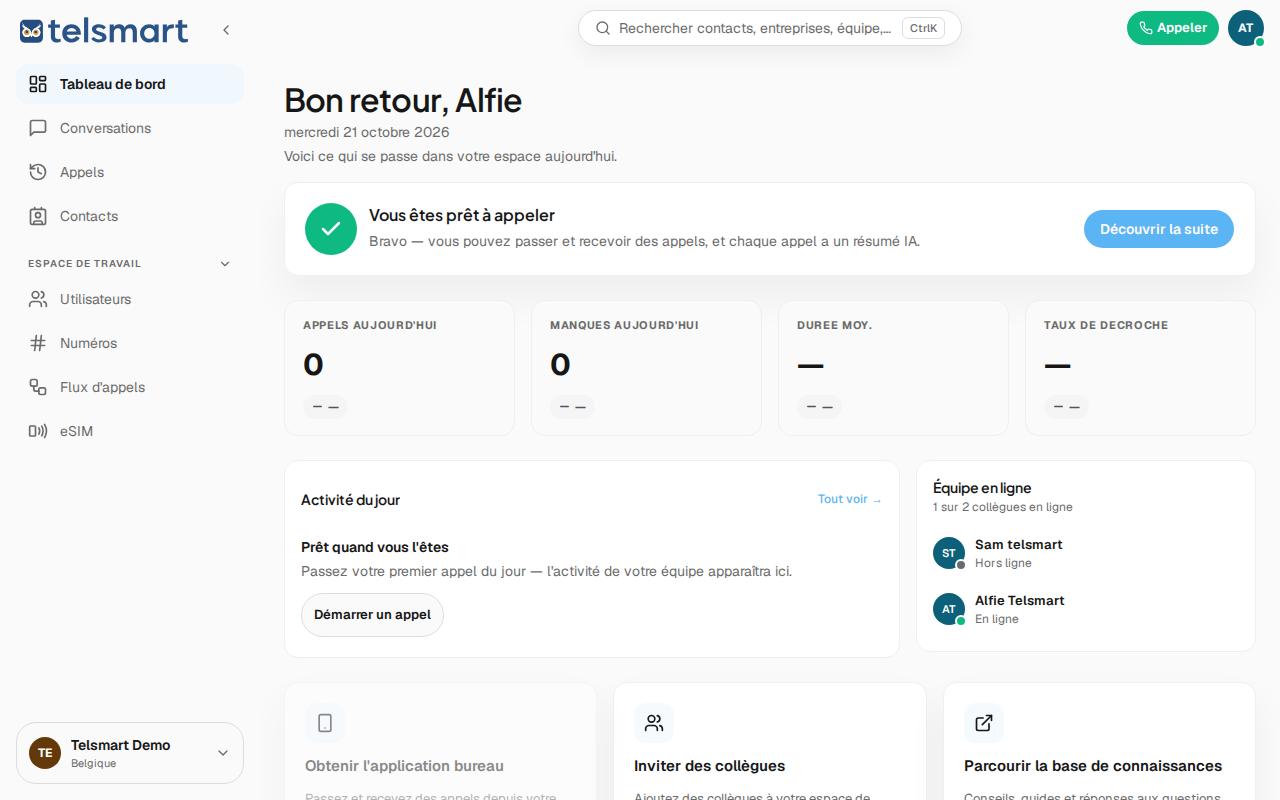Click the Découvrir la suite button
The image size is (1280, 800).
pos(1159,229)
